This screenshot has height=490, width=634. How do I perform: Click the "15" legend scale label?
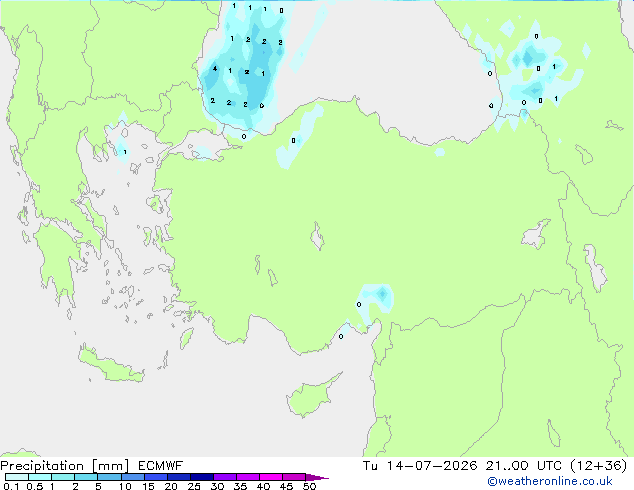coord(148,486)
